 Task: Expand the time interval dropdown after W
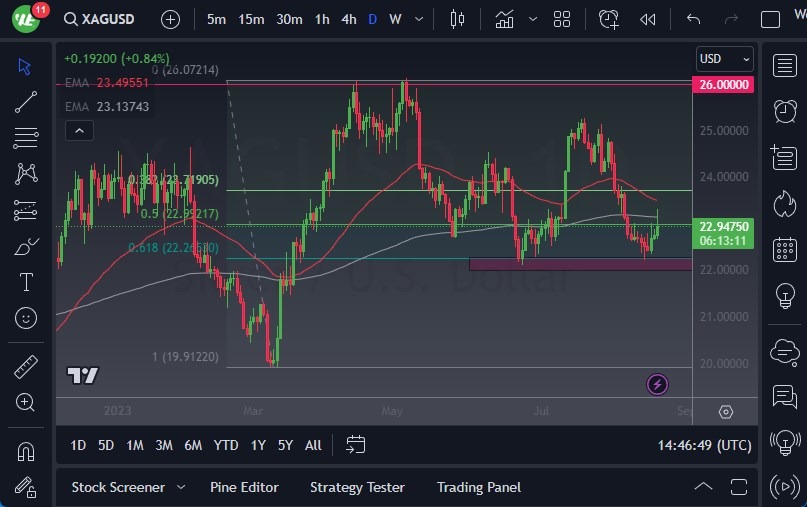point(418,19)
